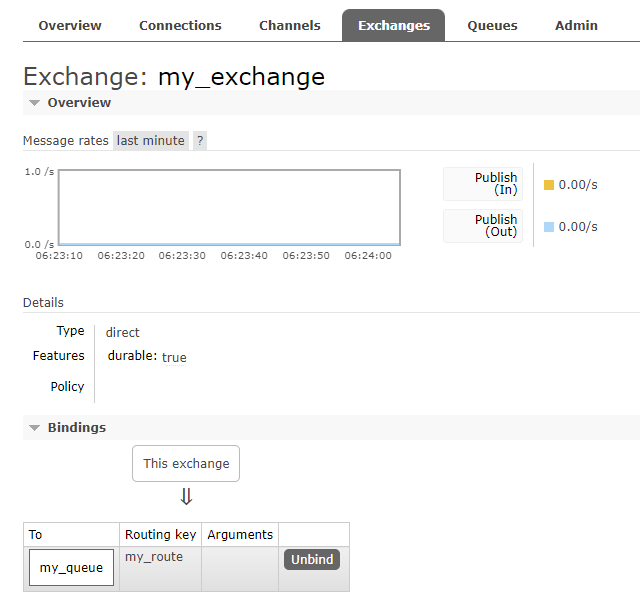Click the durable 'true' value
This screenshot has width=640, height=607.
pyautogui.click(x=174, y=357)
